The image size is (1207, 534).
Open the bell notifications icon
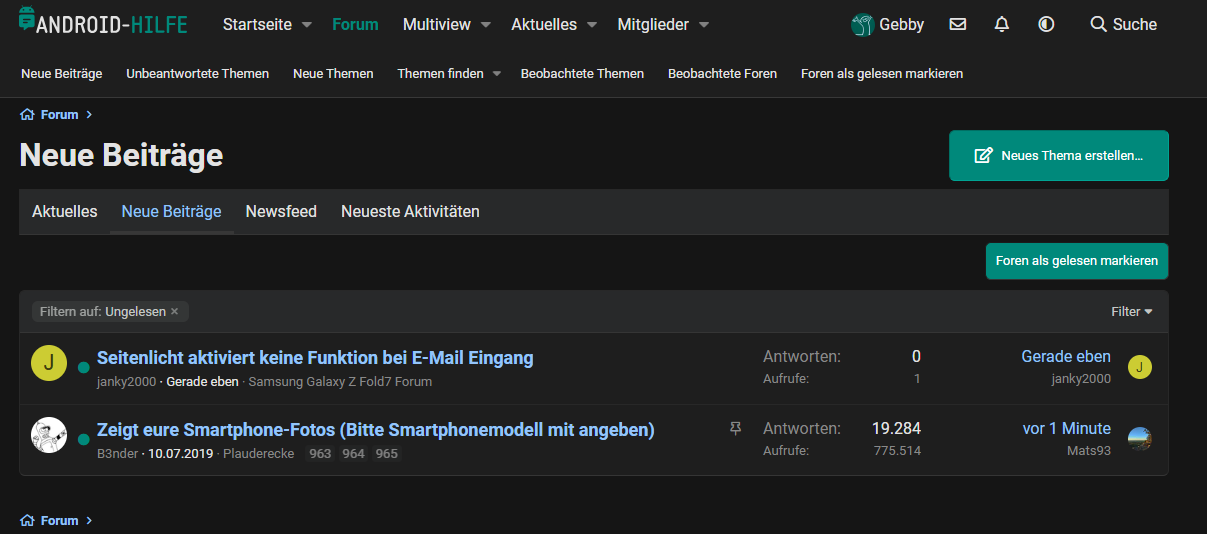pyautogui.click(x=1002, y=24)
